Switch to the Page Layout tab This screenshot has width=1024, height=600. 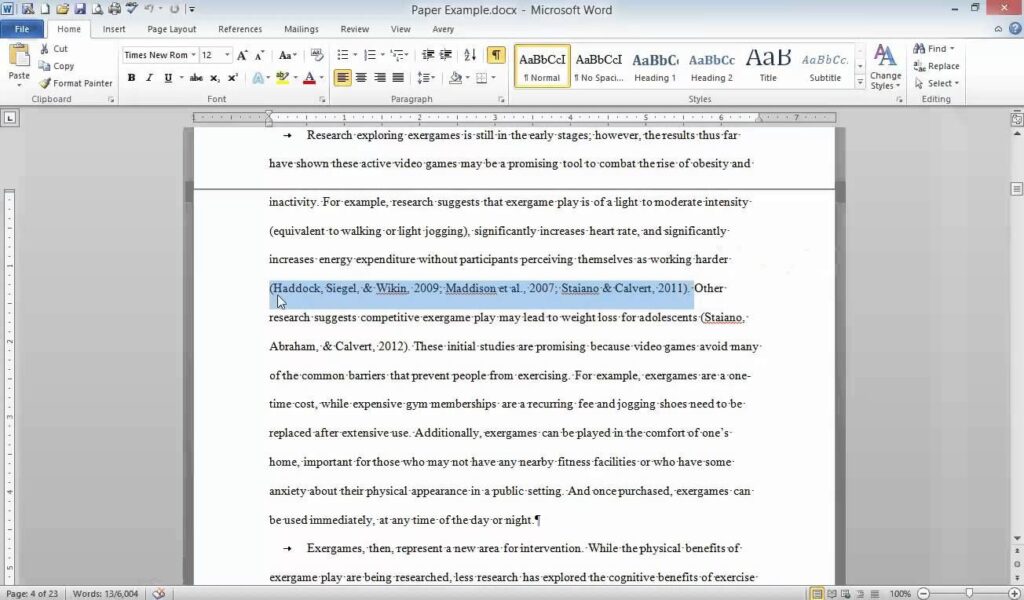[x=172, y=29]
